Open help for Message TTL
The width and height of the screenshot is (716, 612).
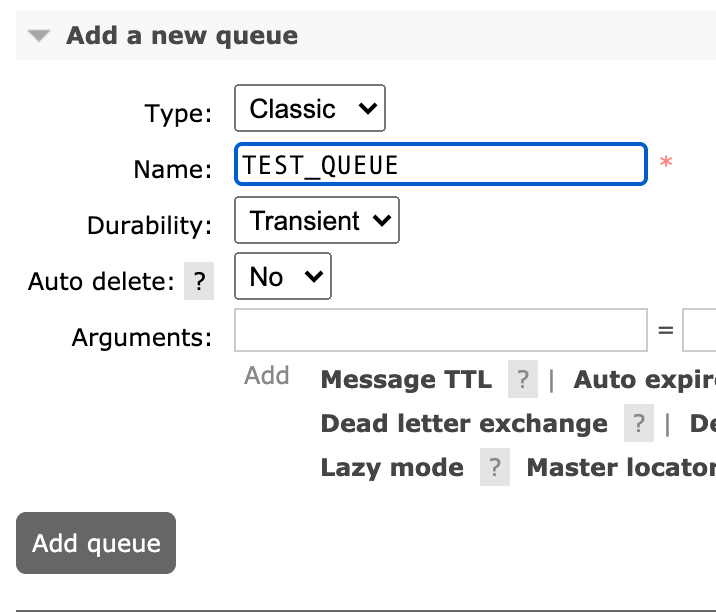coord(522,380)
